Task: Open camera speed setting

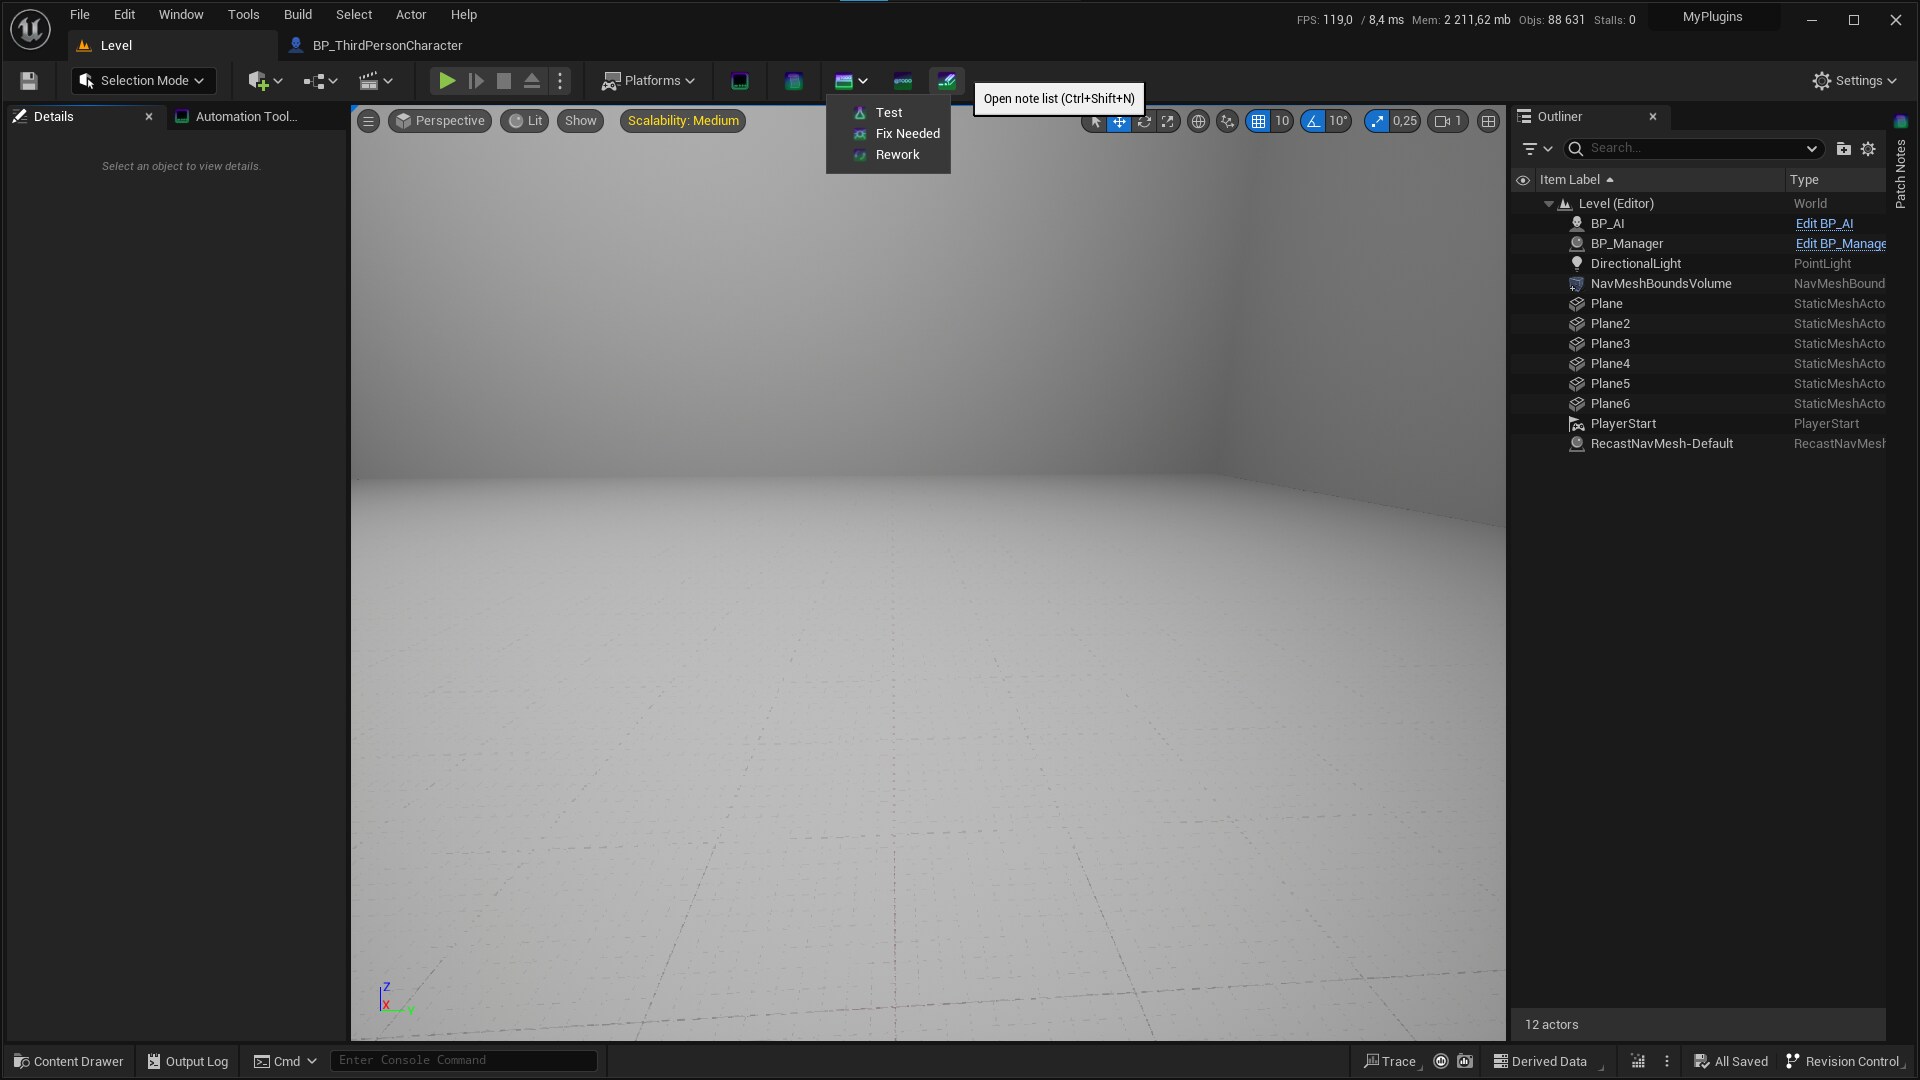Action: [x=1448, y=122]
